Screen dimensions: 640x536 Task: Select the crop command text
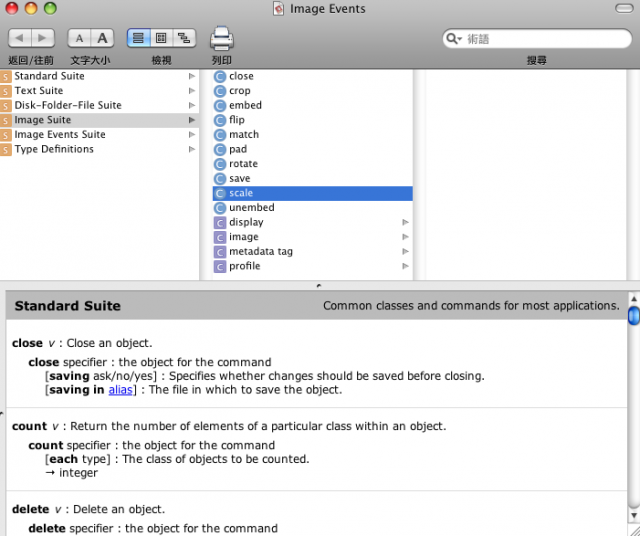240,91
